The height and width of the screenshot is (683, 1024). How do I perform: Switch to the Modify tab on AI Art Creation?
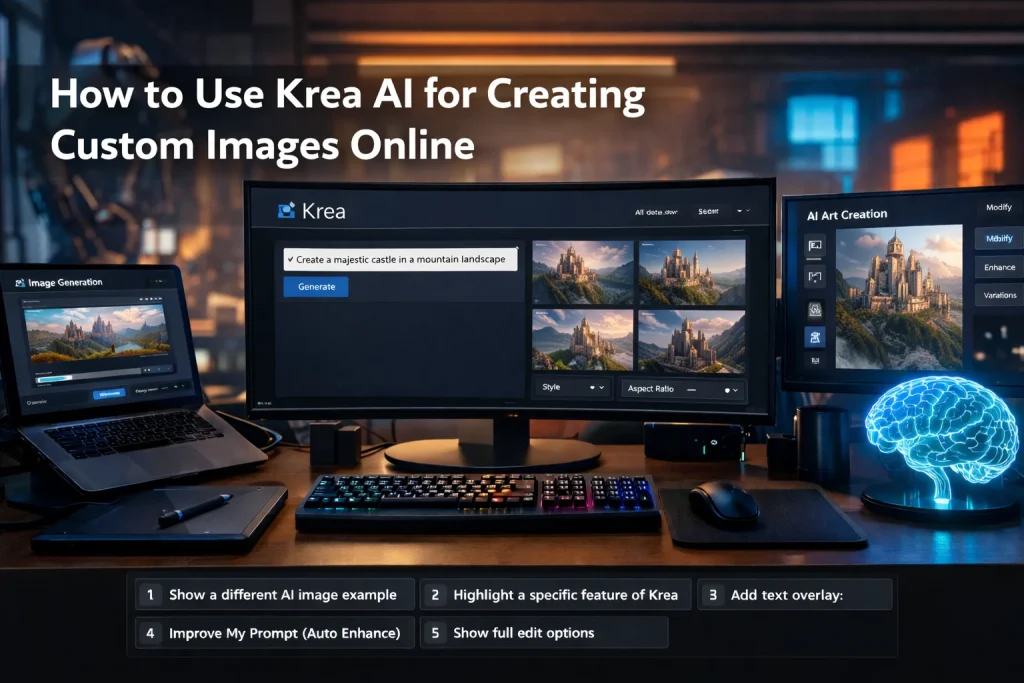(999, 239)
